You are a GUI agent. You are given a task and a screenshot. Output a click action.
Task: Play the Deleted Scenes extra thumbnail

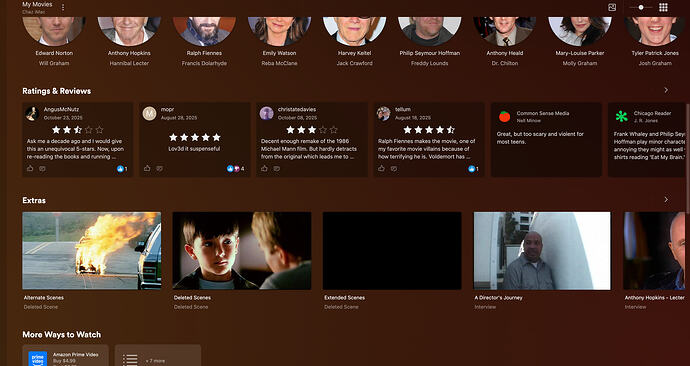point(242,251)
